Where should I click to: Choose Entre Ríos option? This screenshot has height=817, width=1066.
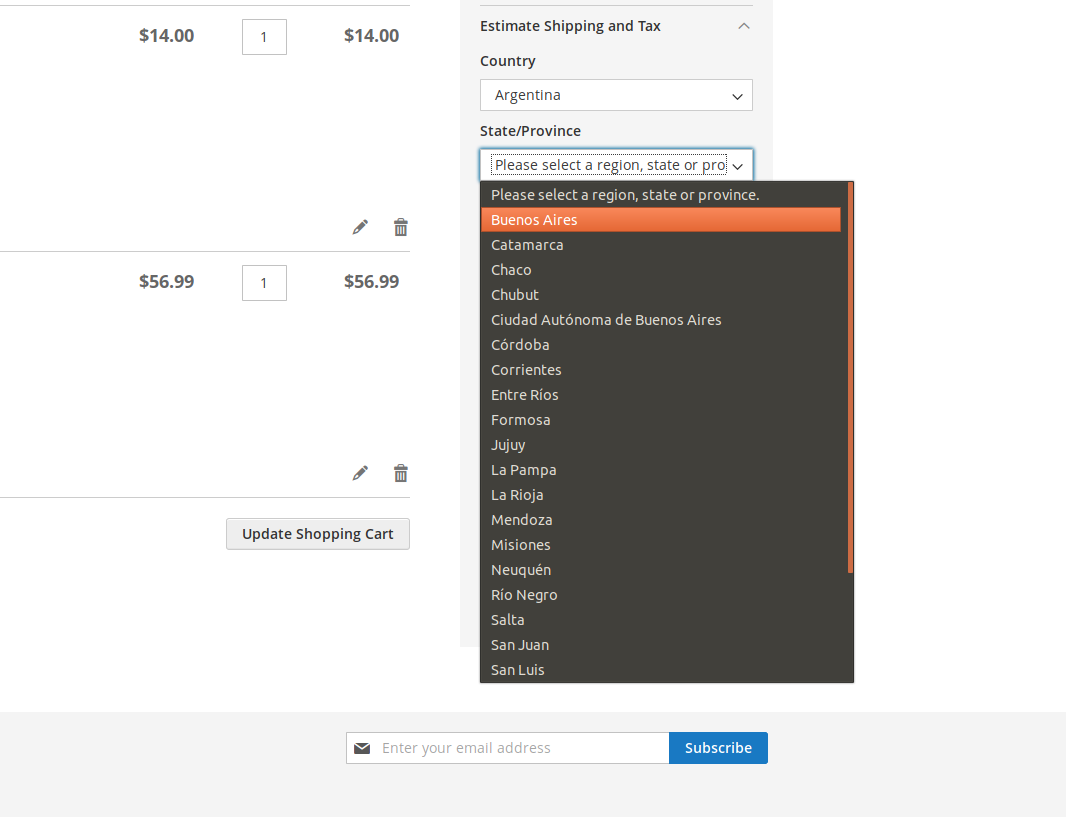(661, 395)
